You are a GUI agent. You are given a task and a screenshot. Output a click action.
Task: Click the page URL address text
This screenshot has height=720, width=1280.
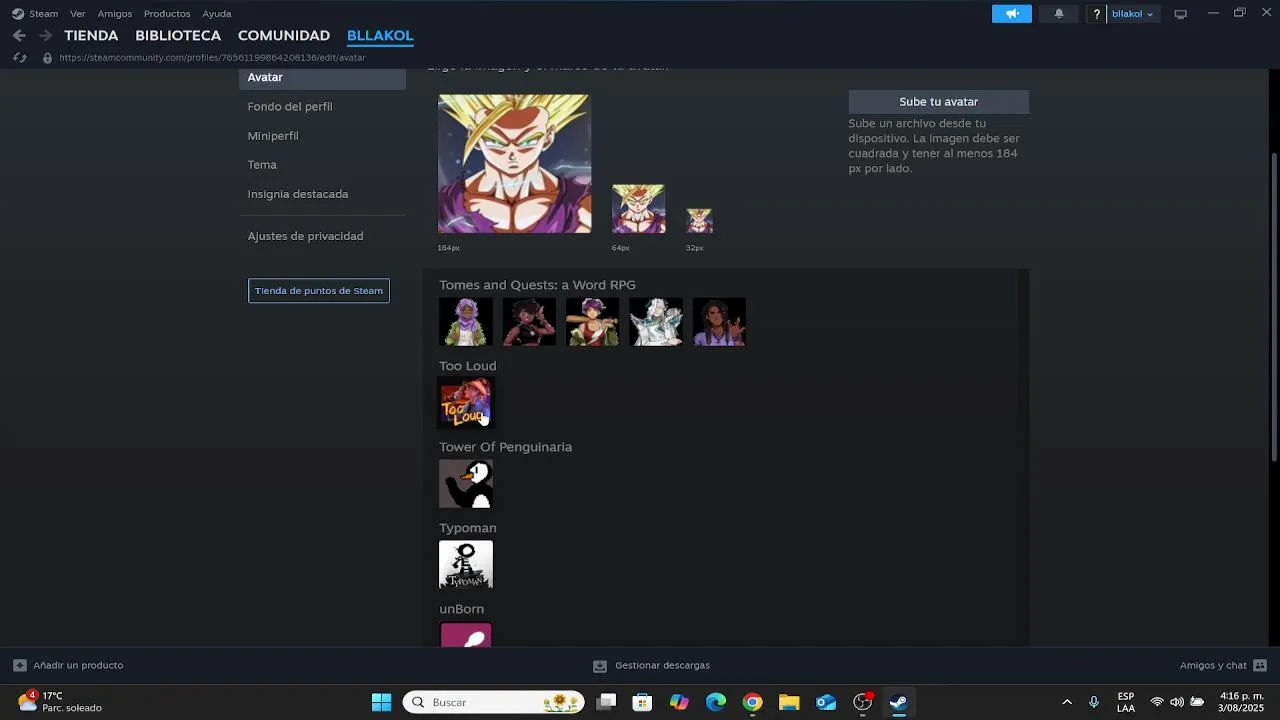point(212,58)
